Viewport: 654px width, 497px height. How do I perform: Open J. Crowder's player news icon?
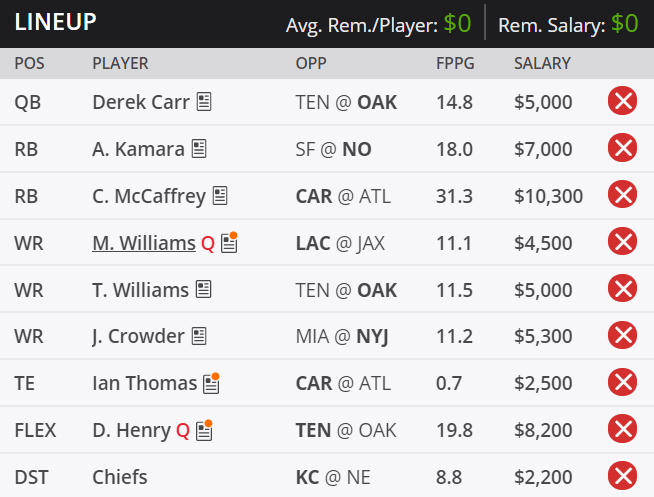click(x=199, y=336)
